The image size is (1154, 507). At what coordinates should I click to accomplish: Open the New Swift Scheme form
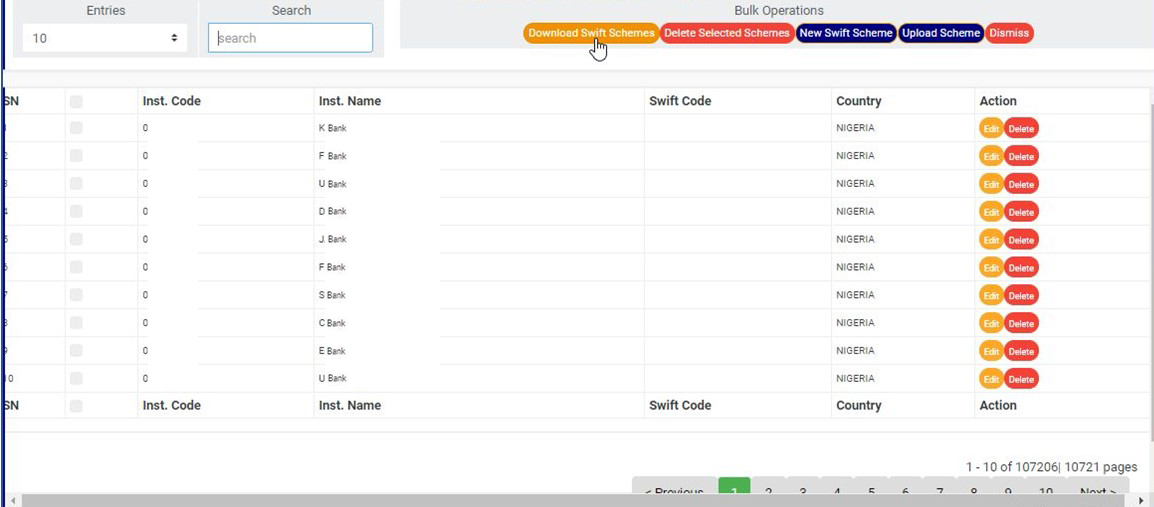pyautogui.click(x=845, y=33)
